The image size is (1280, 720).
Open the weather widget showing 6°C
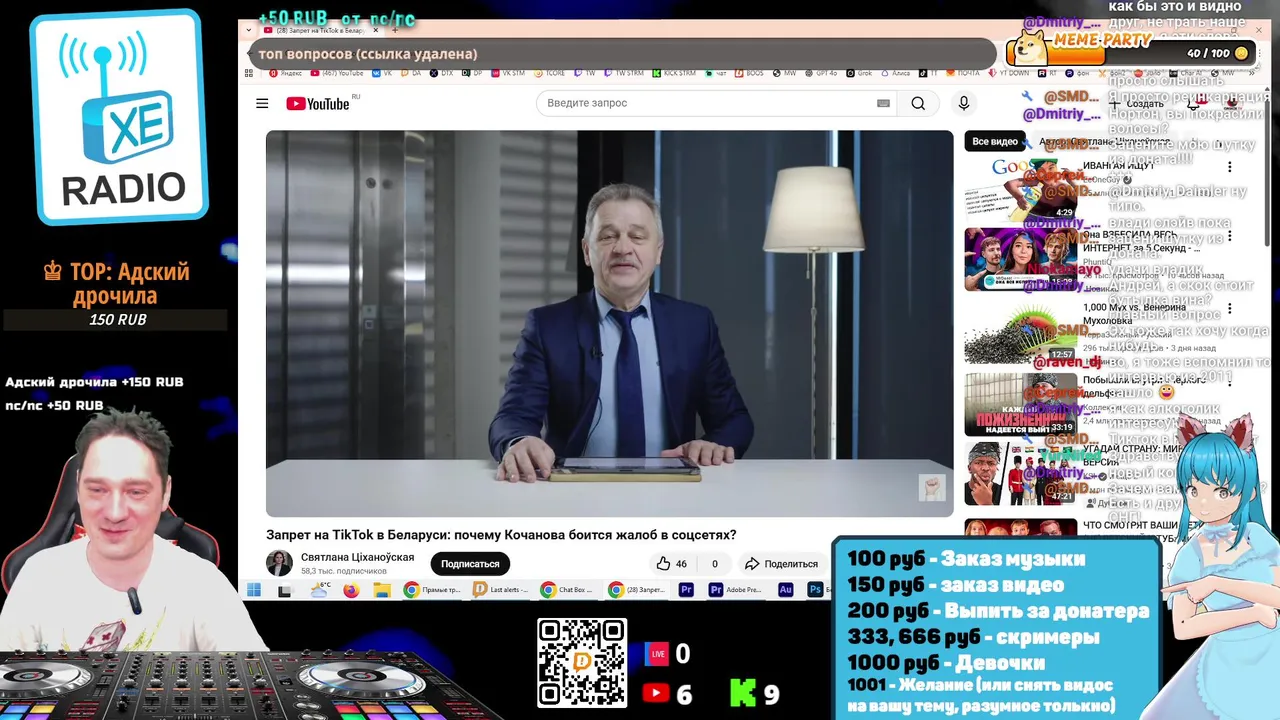tap(320, 590)
